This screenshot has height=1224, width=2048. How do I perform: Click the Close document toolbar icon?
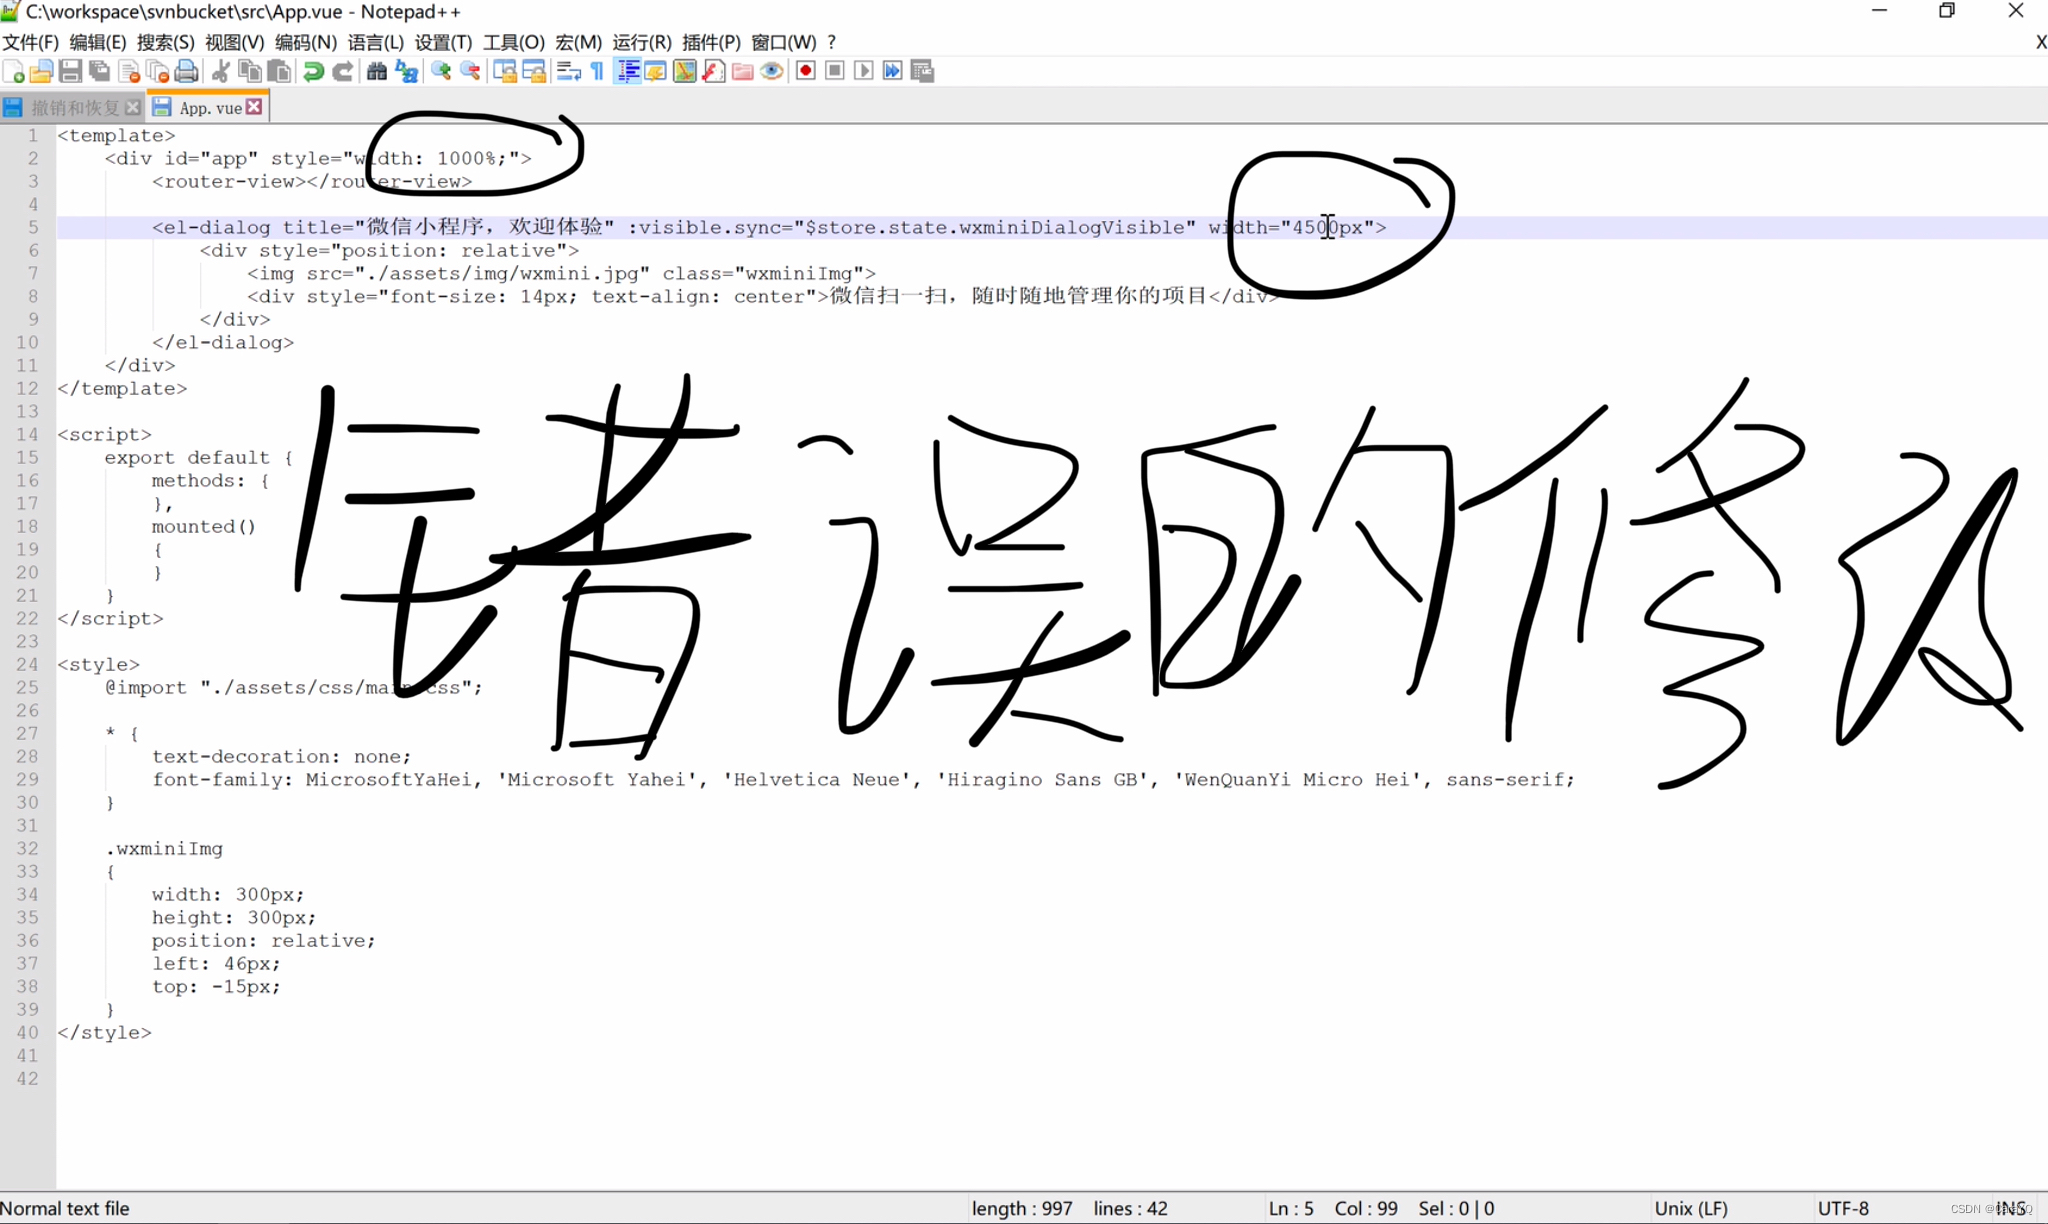tap(129, 71)
